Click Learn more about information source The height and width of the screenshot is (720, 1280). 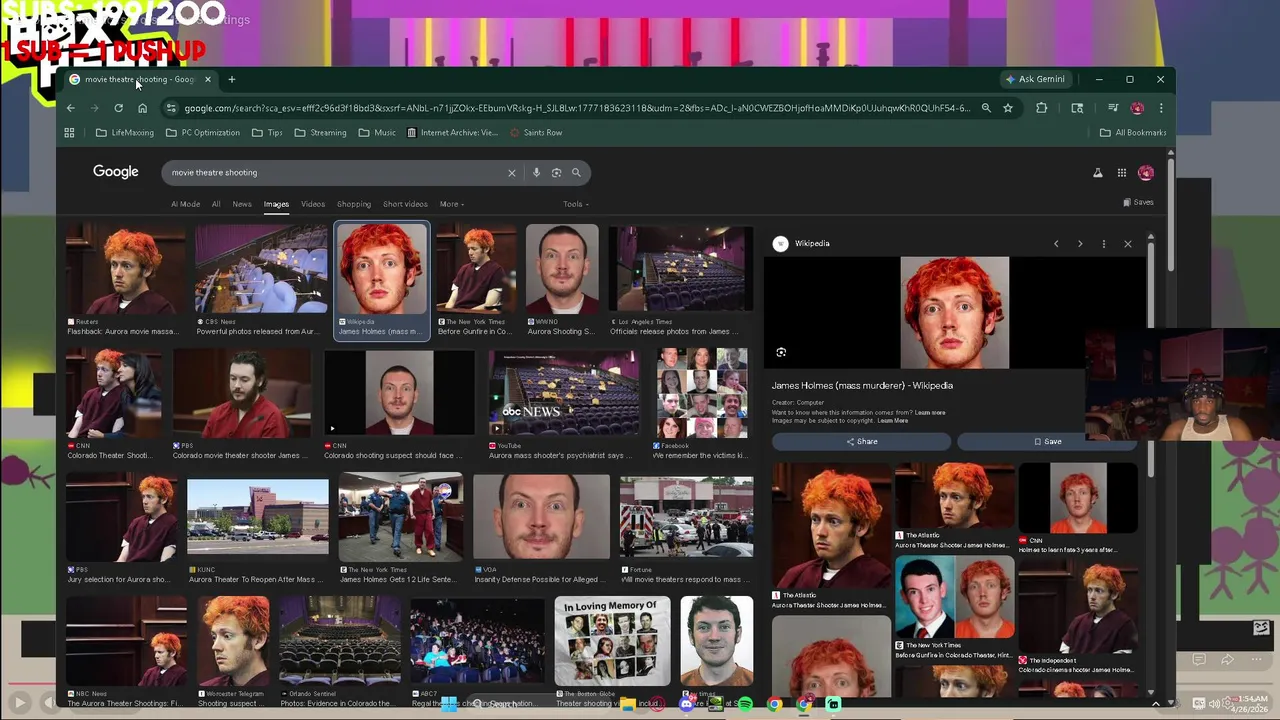click(x=929, y=412)
